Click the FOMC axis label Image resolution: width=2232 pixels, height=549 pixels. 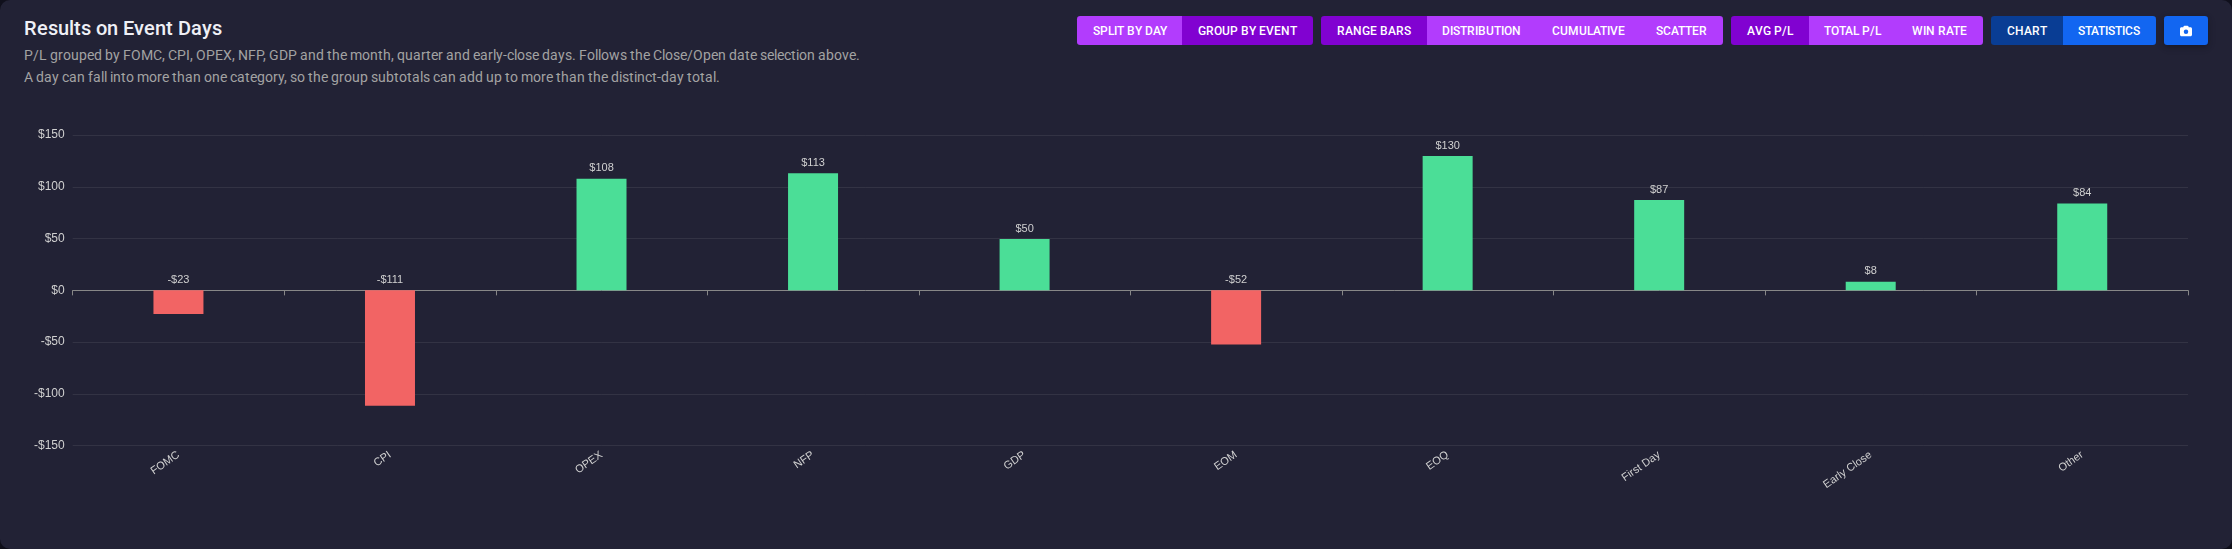pos(165,463)
